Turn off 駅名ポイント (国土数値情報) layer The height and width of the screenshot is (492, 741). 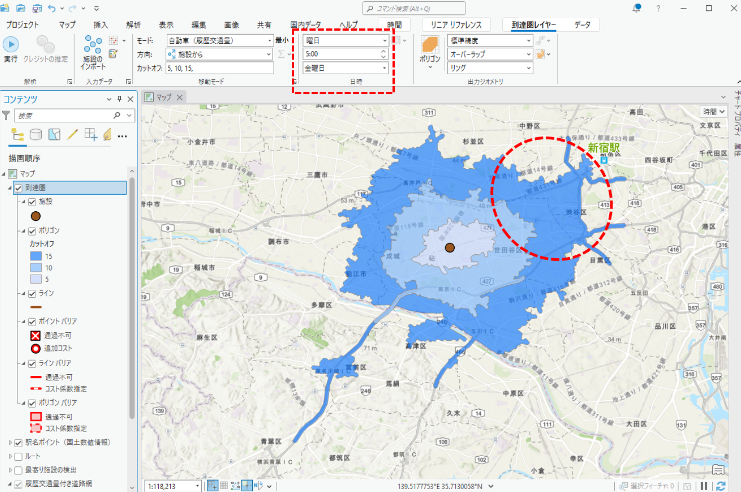coord(19,442)
